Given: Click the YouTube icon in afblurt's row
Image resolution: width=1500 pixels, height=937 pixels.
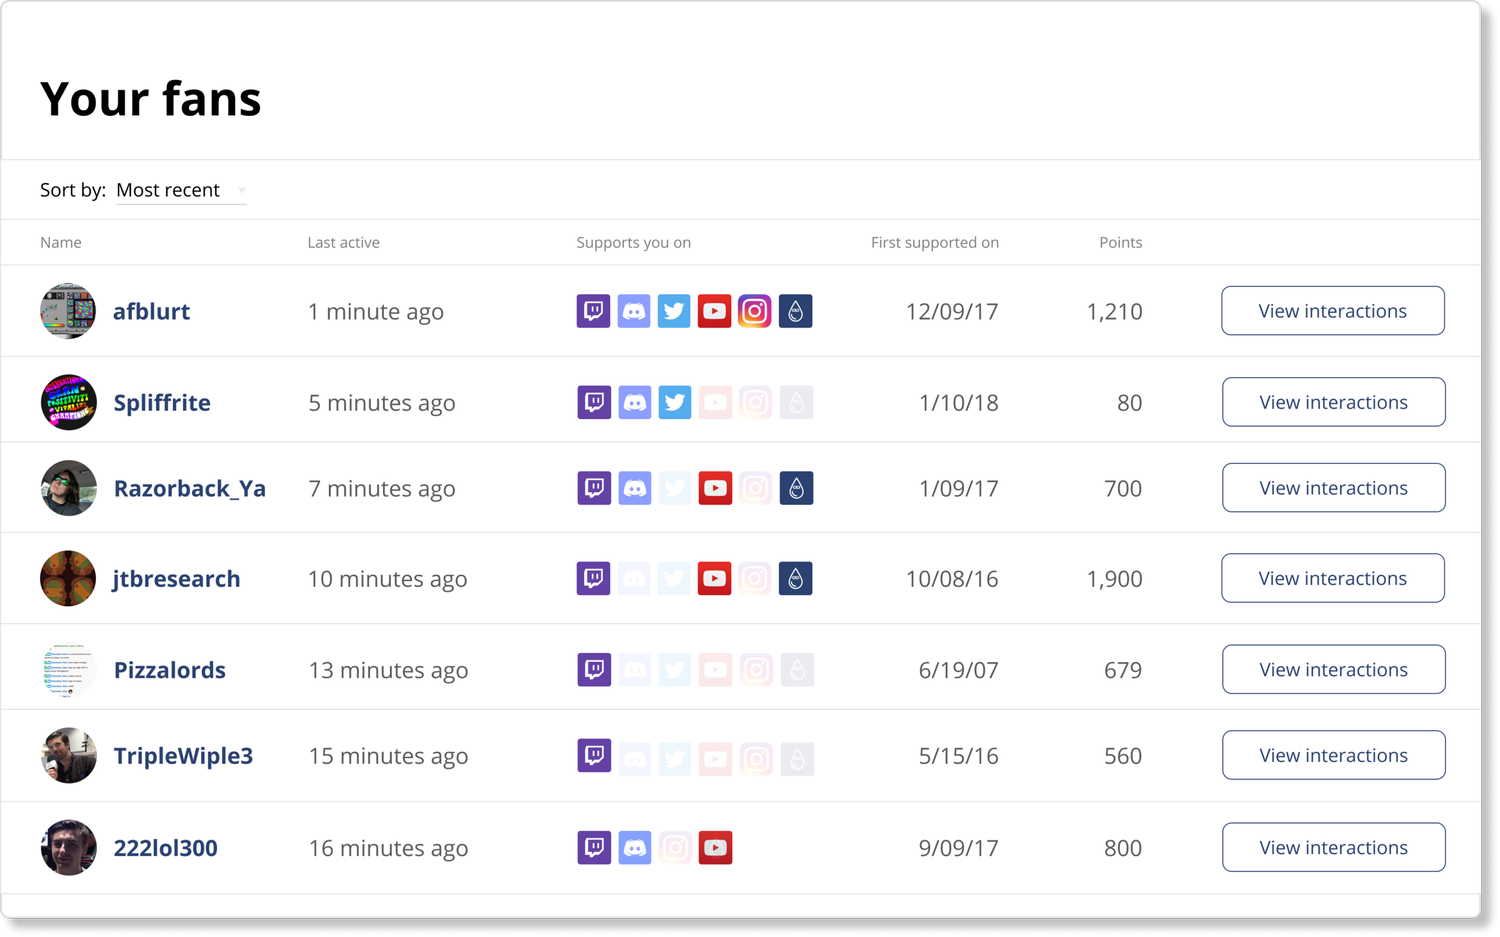Looking at the screenshot, I should 714,311.
